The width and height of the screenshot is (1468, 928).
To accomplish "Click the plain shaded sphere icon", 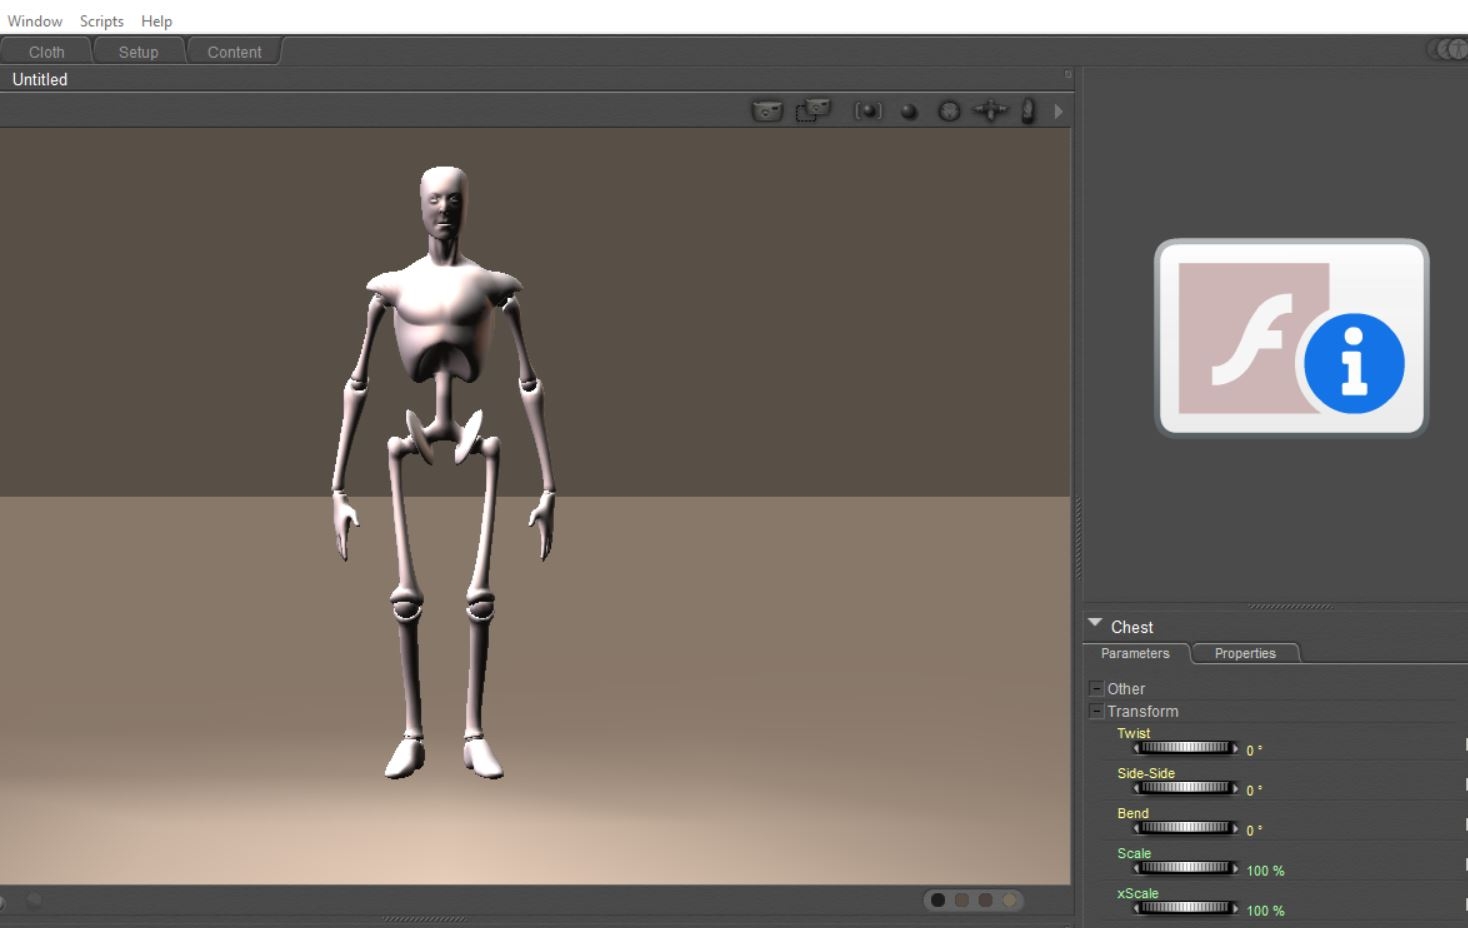I will (x=909, y=112).
